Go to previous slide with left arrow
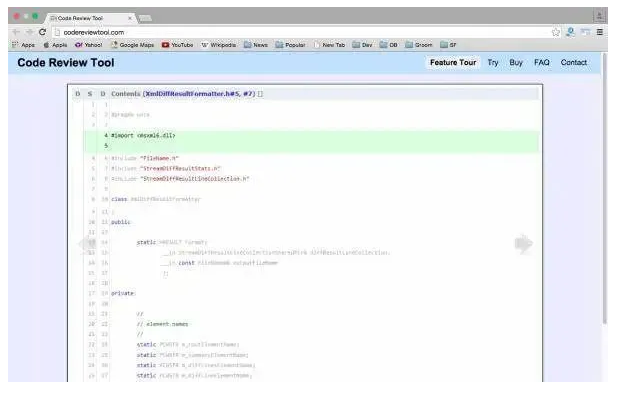The image size is (617, 395). [87, 243]
